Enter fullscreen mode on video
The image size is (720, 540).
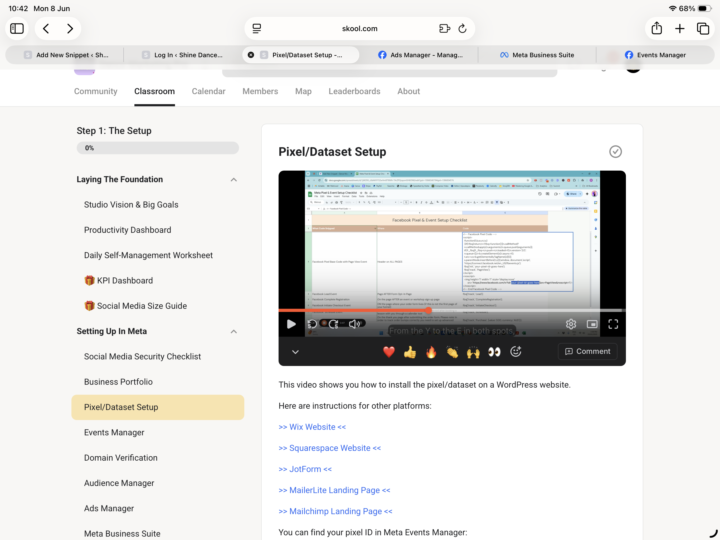pos(613,324)
